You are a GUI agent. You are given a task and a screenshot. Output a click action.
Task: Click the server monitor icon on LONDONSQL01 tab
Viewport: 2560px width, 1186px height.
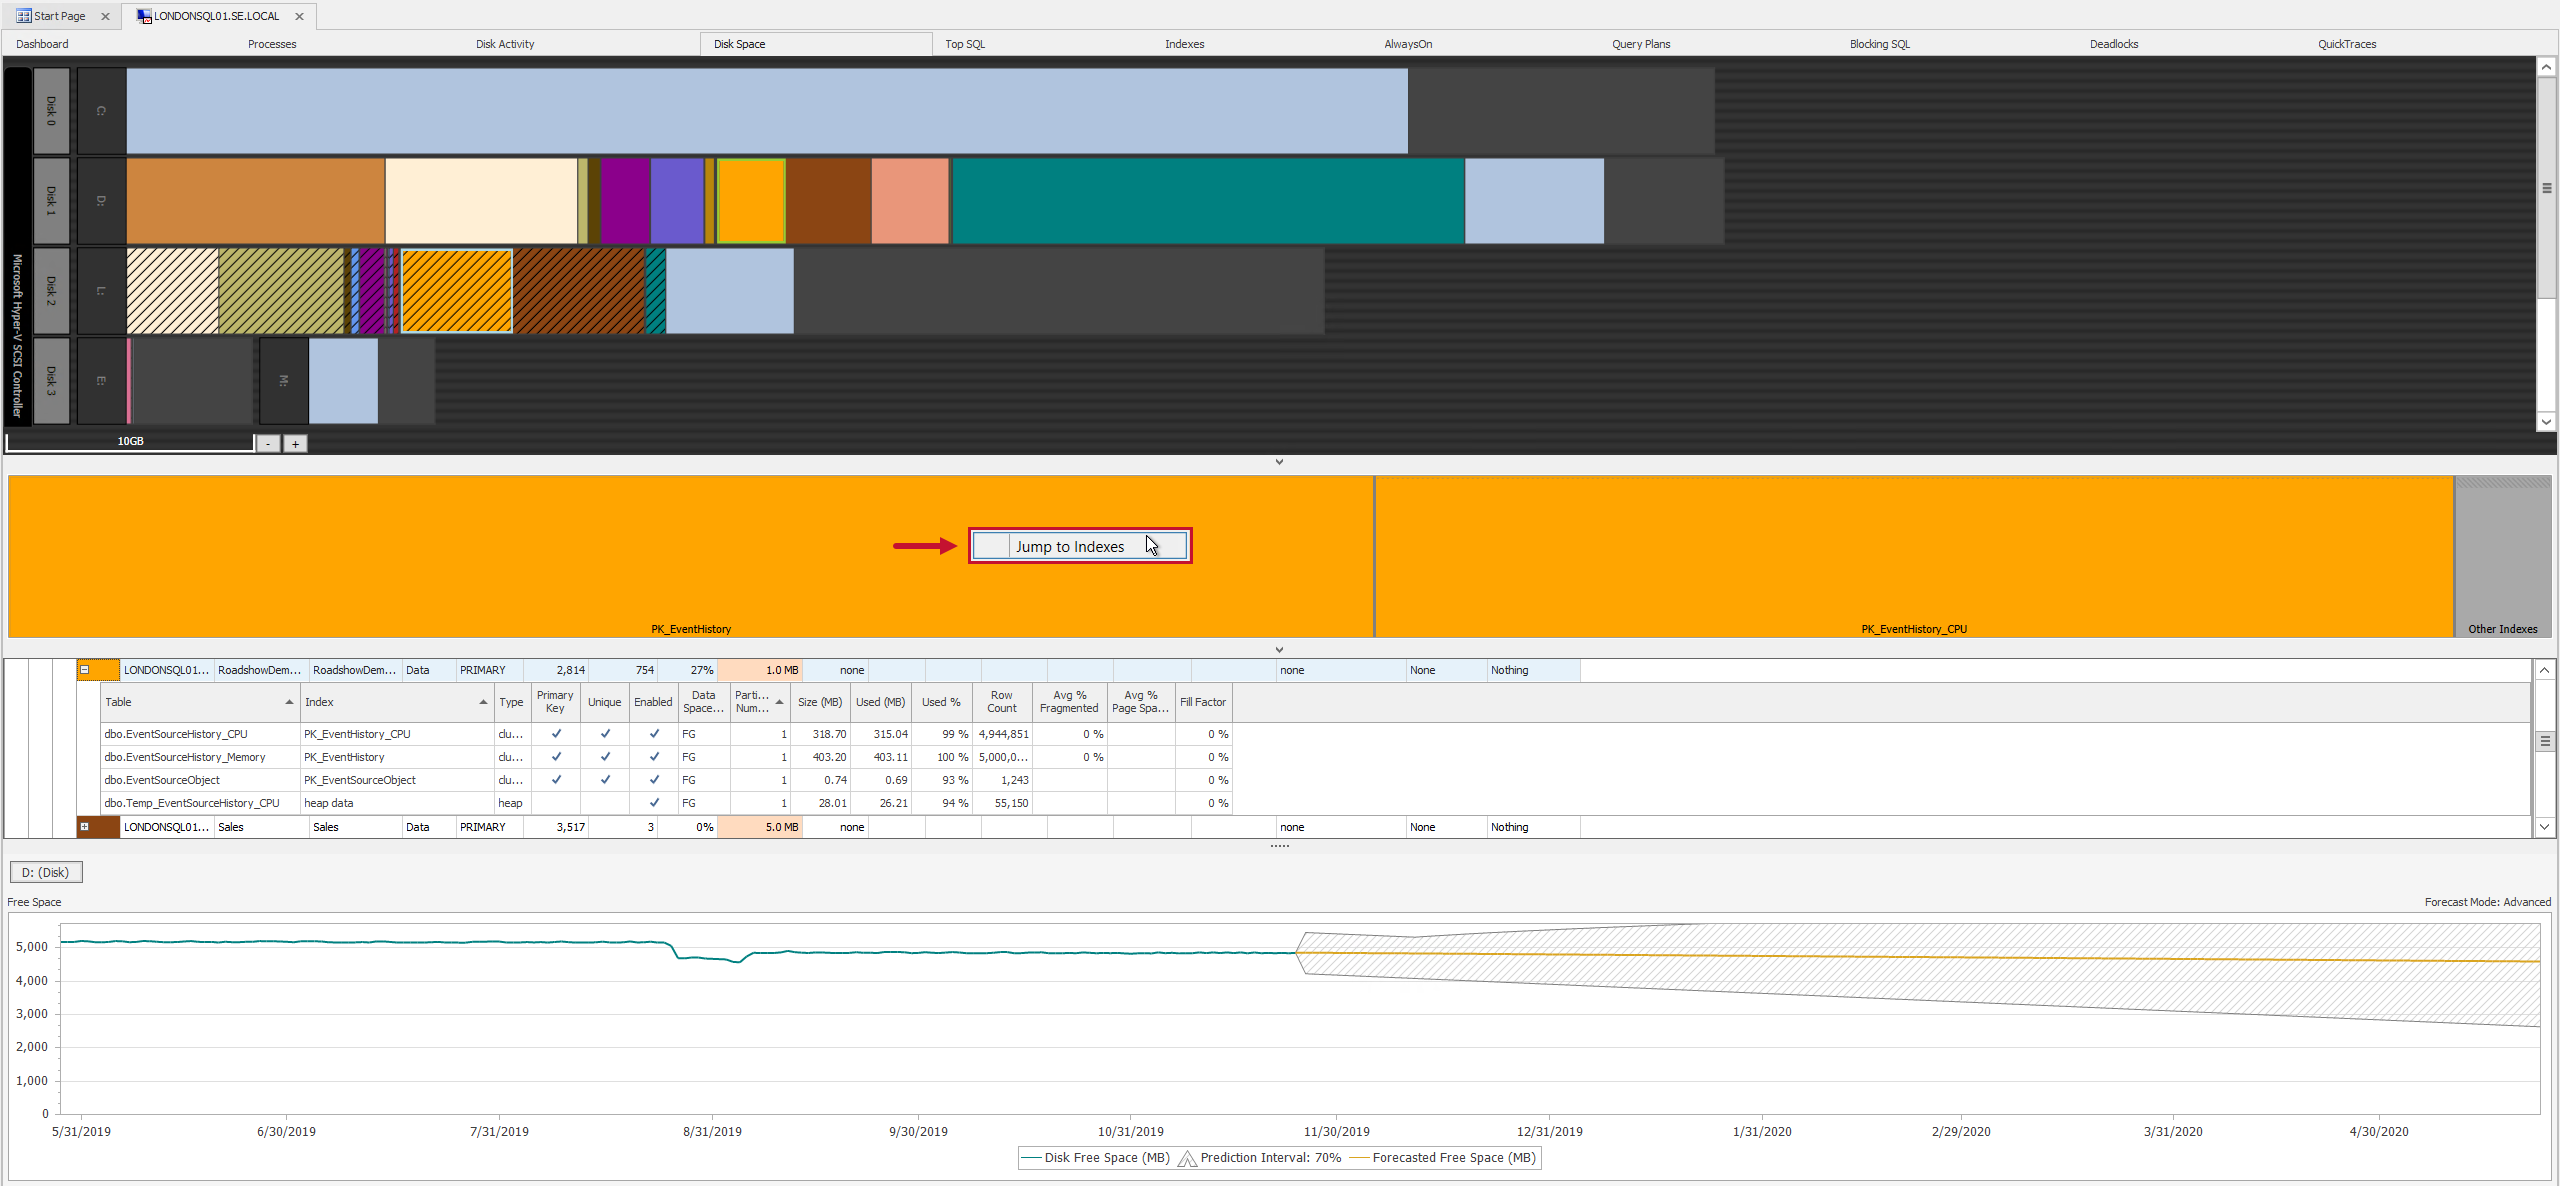click(142, 15)
